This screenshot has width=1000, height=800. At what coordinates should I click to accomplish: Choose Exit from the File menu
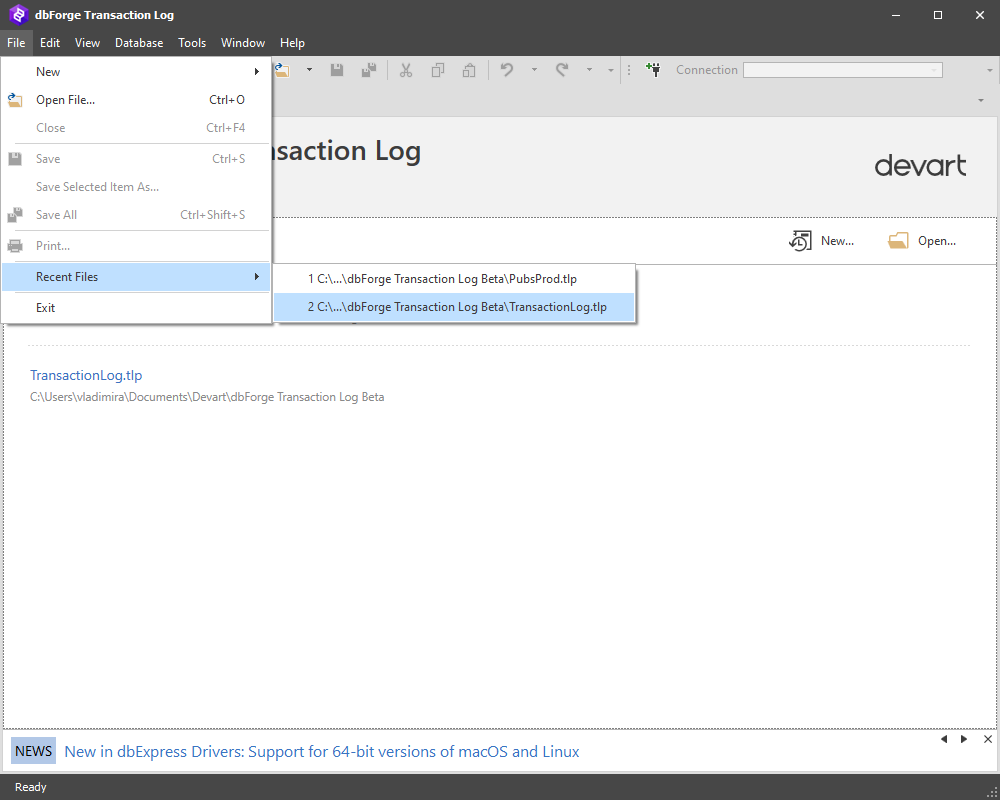click(136, 307)
